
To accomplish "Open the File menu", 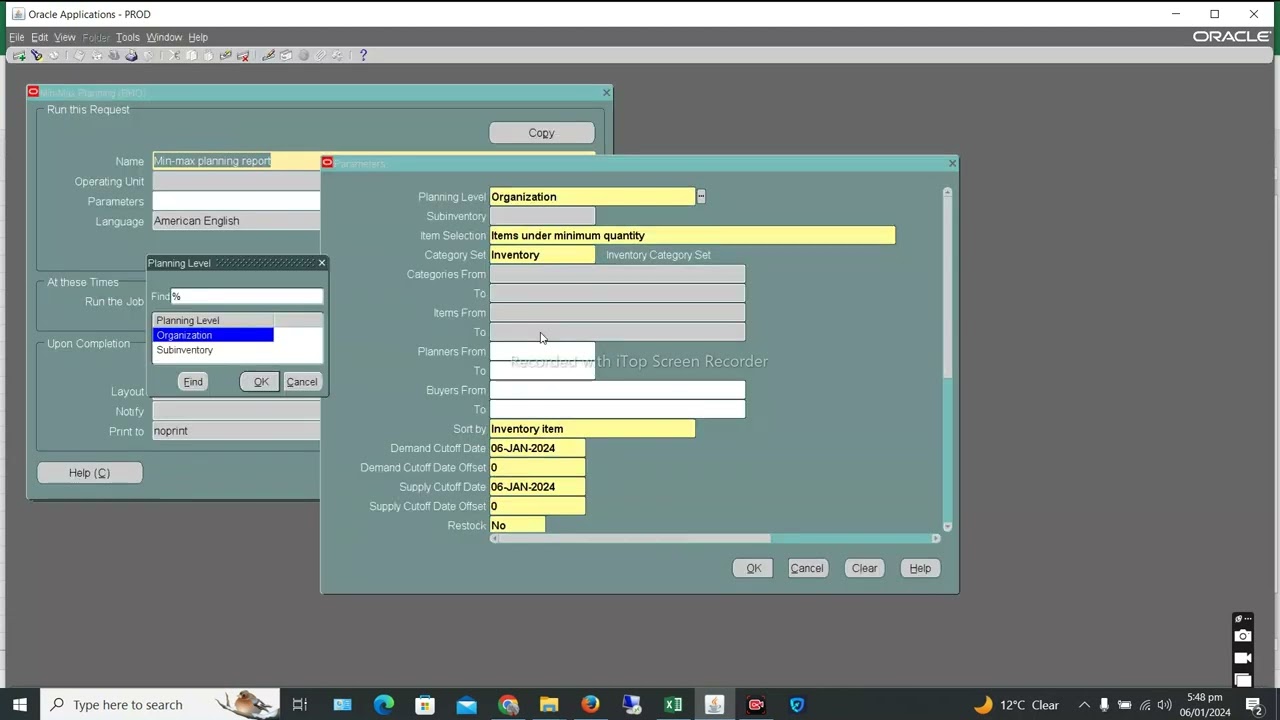I will coord(17,37).
